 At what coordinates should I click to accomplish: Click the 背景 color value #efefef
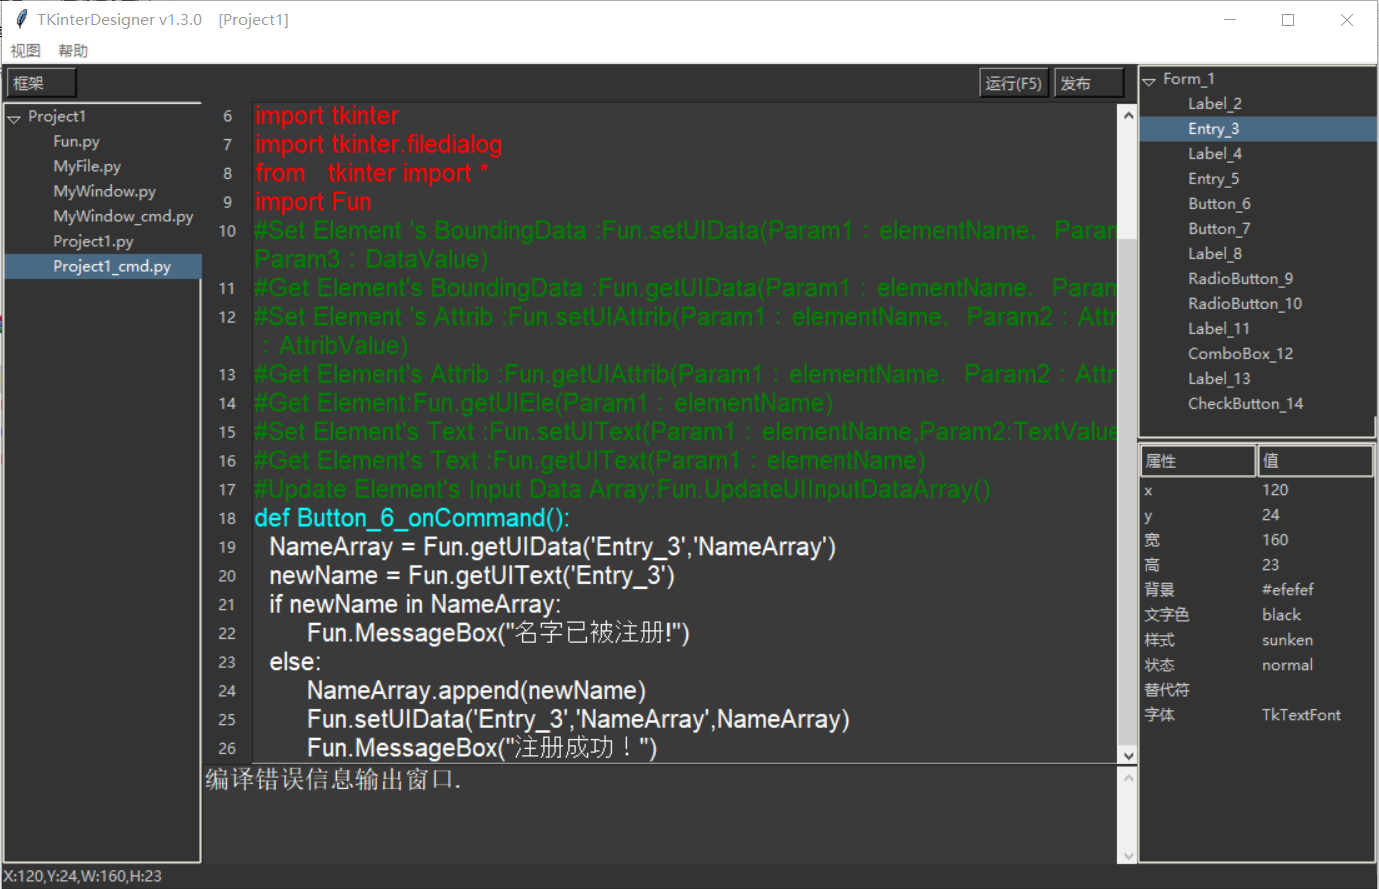pos(1288,590)
